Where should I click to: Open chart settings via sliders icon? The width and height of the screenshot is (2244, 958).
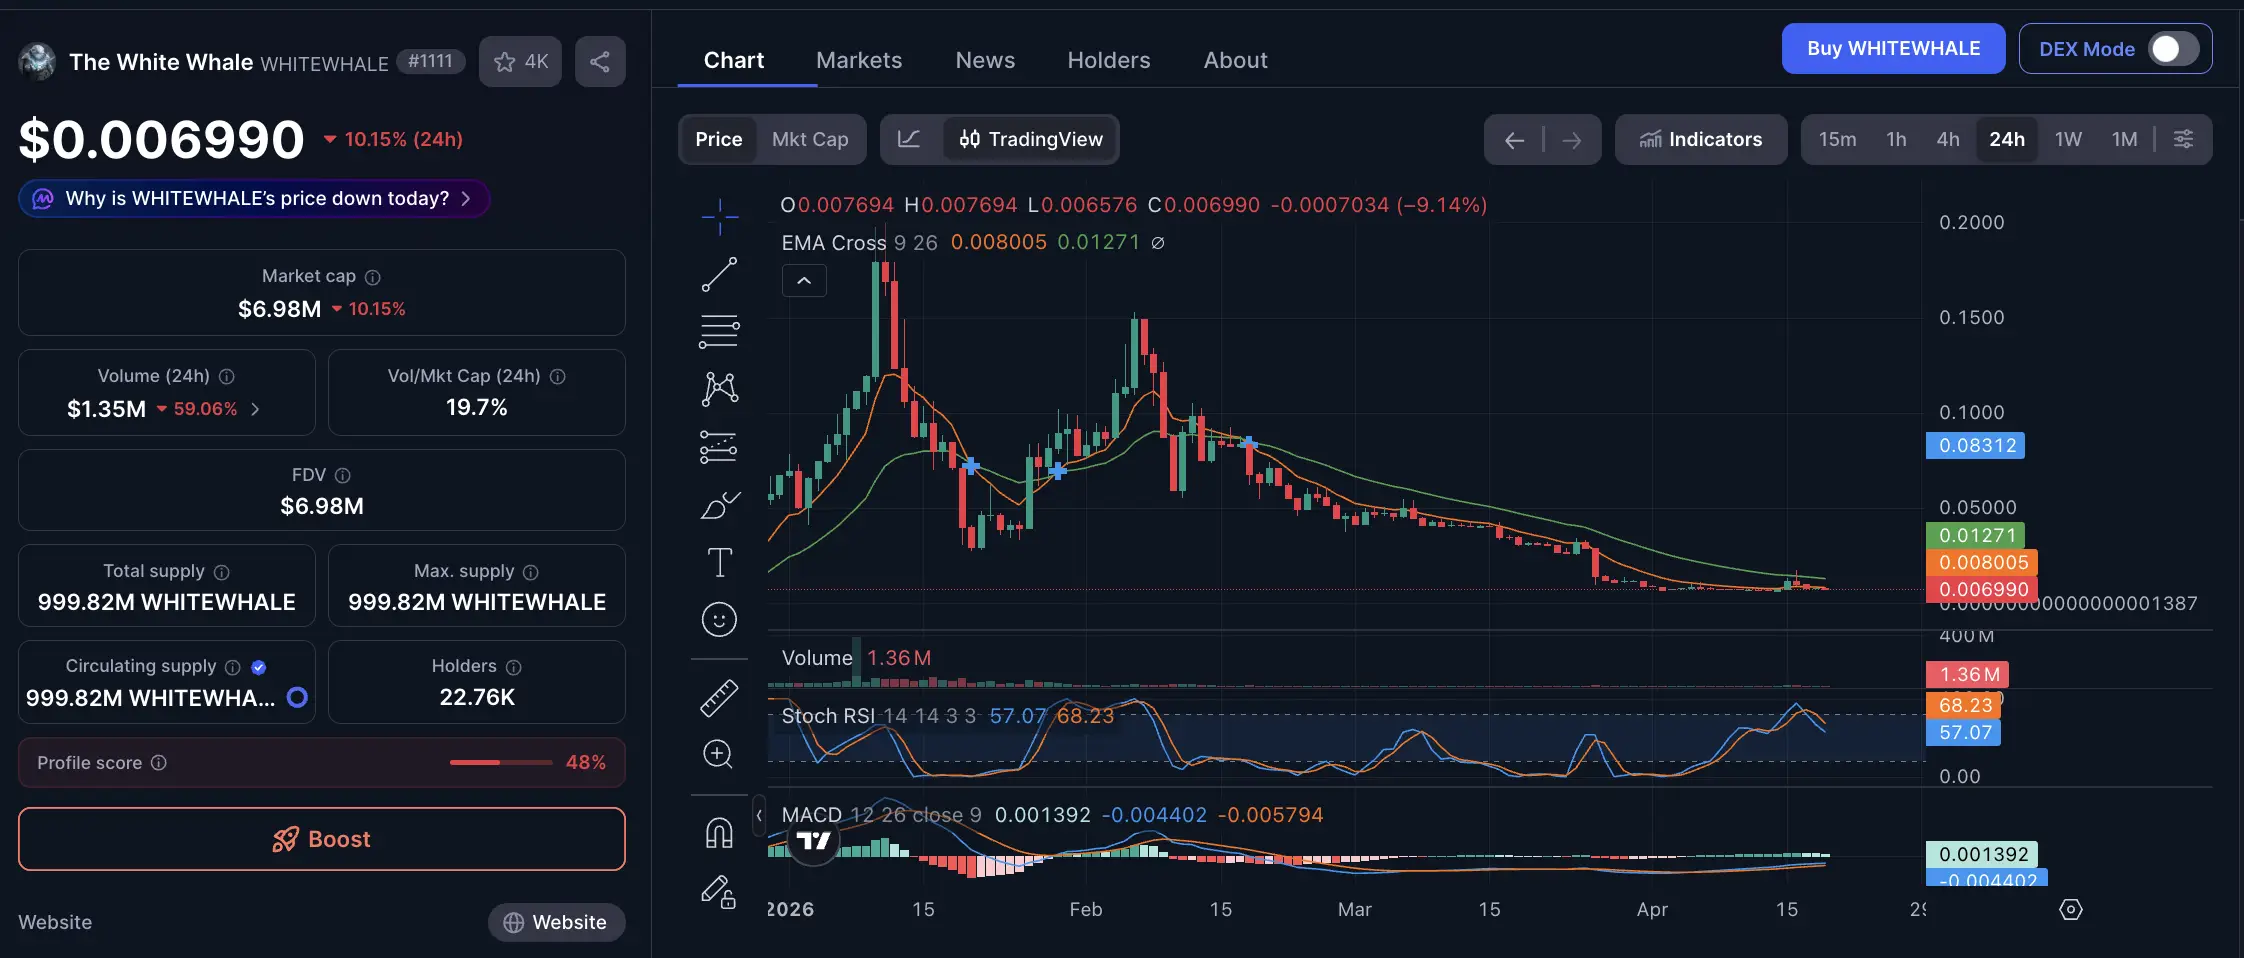coord(2185,139)
